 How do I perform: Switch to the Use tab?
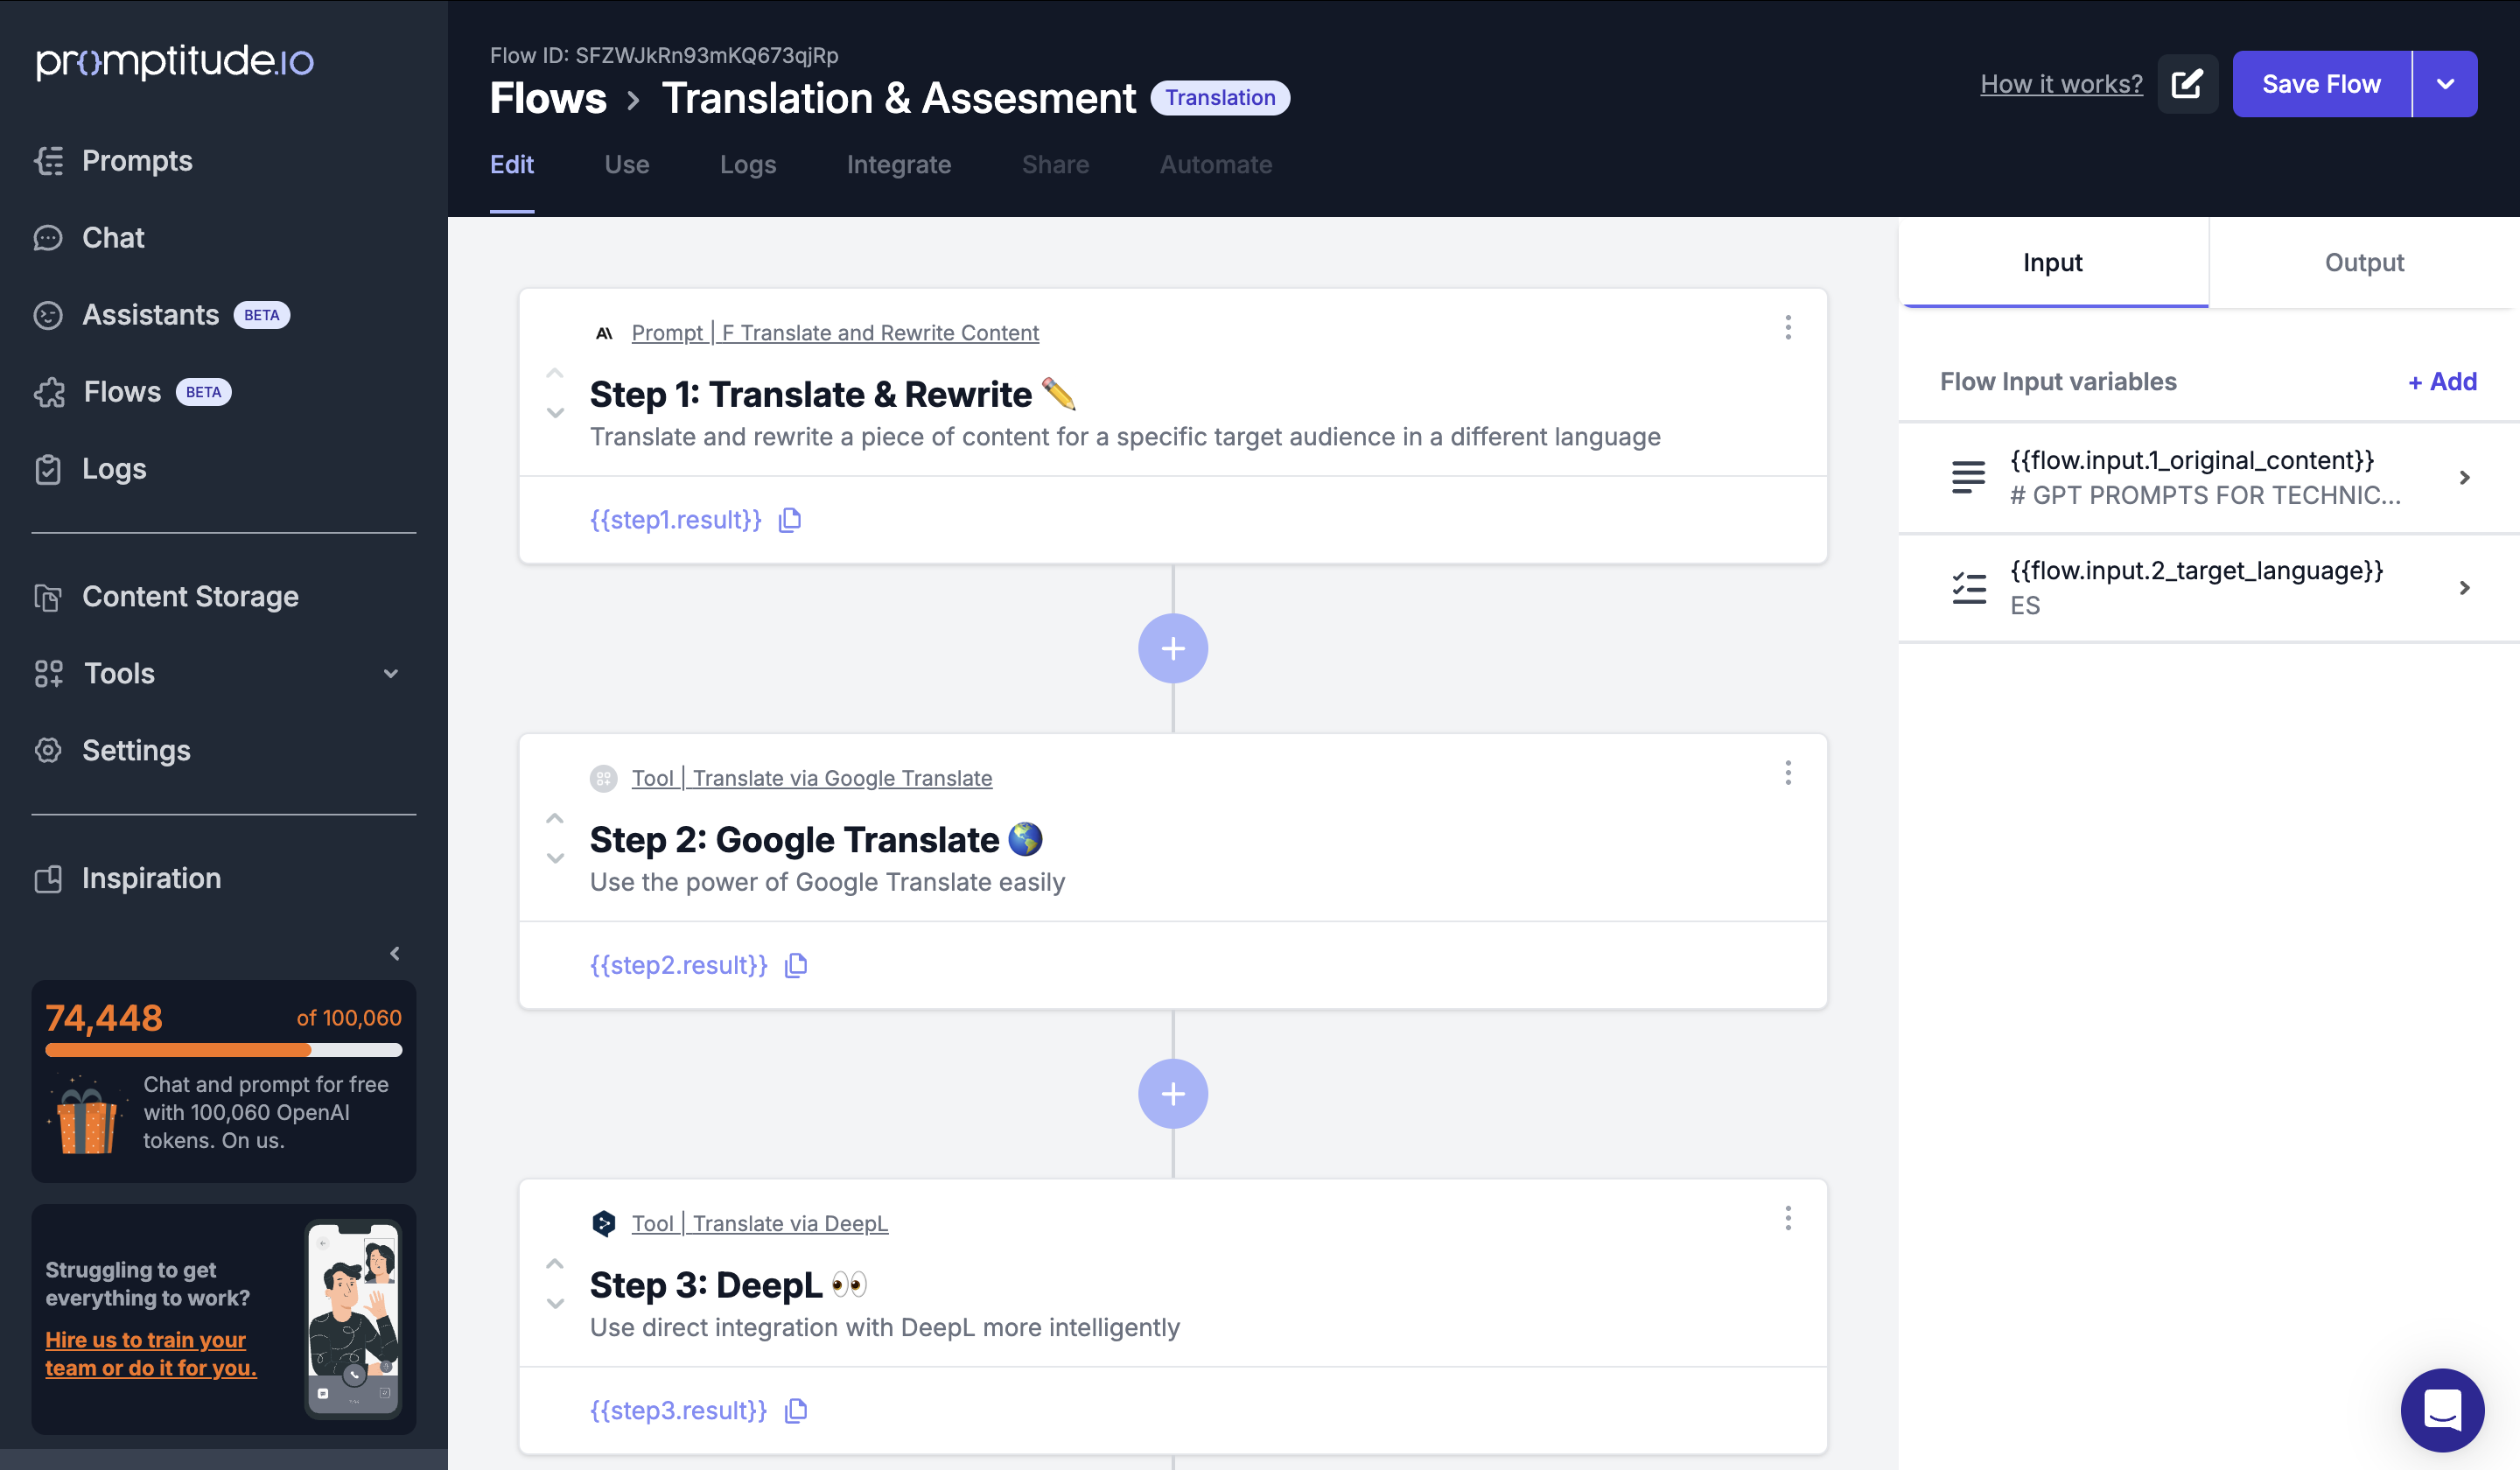[627, 165]
